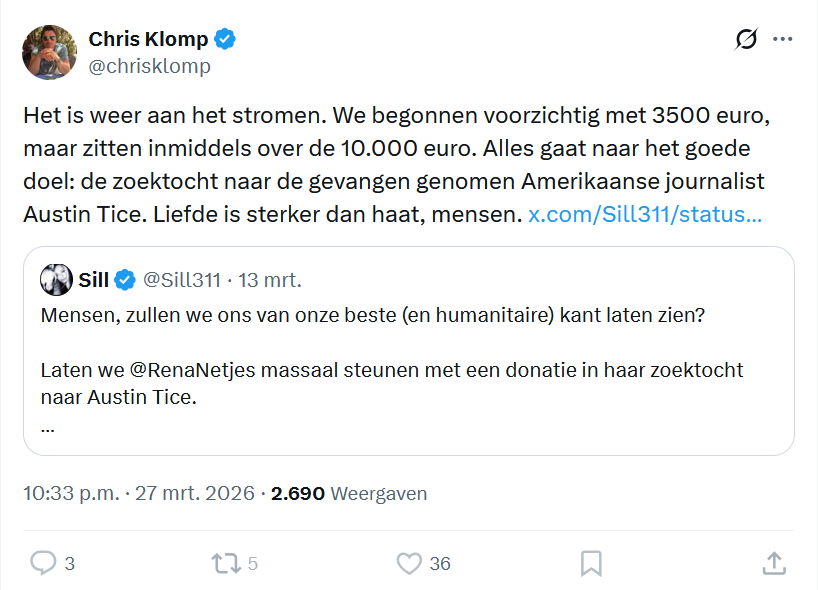Click the reply speech bubble icon
The height and width of the screenshot is (590, 818).
tap(43, 563)
